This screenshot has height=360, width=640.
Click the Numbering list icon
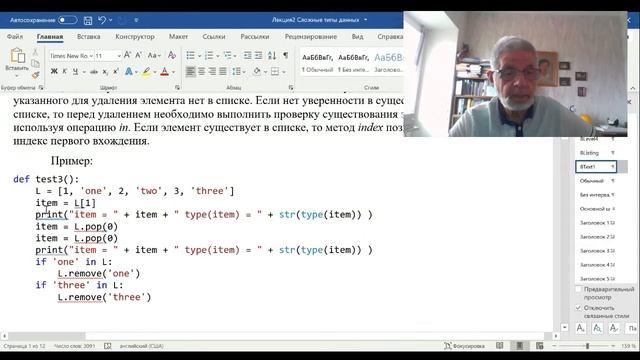(x=209, y=55)
